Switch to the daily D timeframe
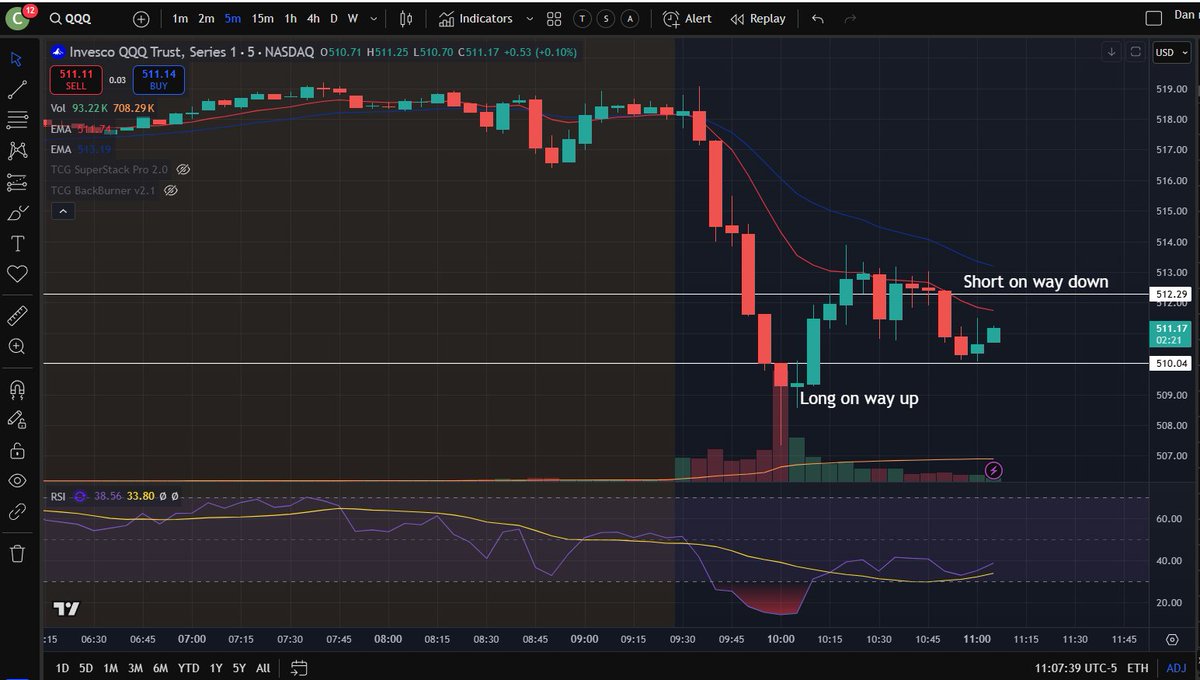Image resolution: width=1200 pixels, height=680 pixels. 334,19
